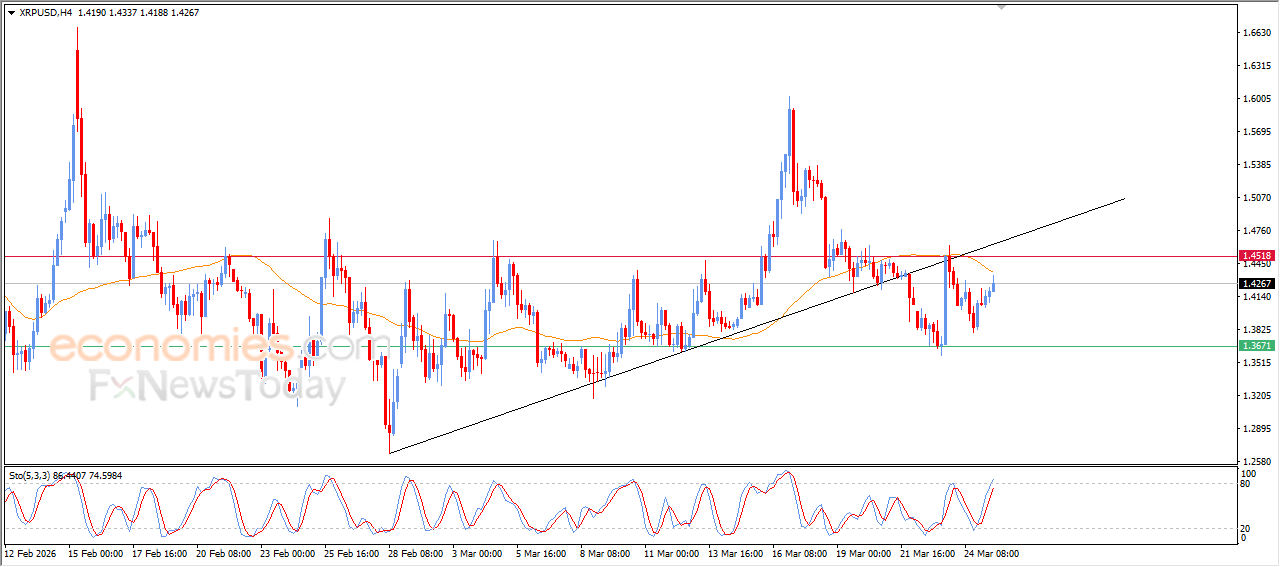The width and height of the screenshot is (1280, 567).
Task: Click the 21 Mar 16:00 time label
Action: pos(927,553)
